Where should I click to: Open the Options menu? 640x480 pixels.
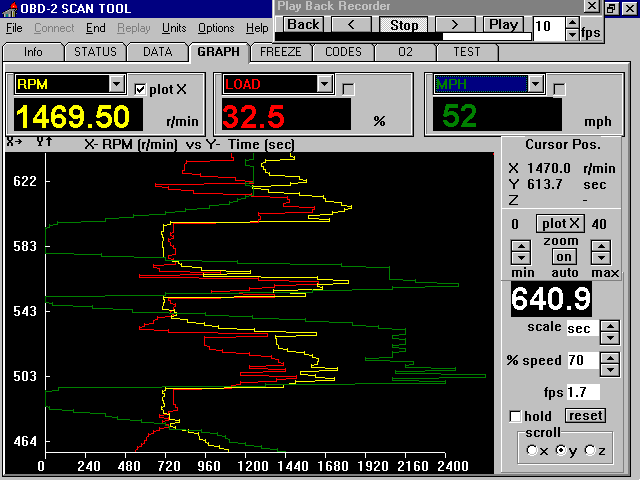pos(216,28)
